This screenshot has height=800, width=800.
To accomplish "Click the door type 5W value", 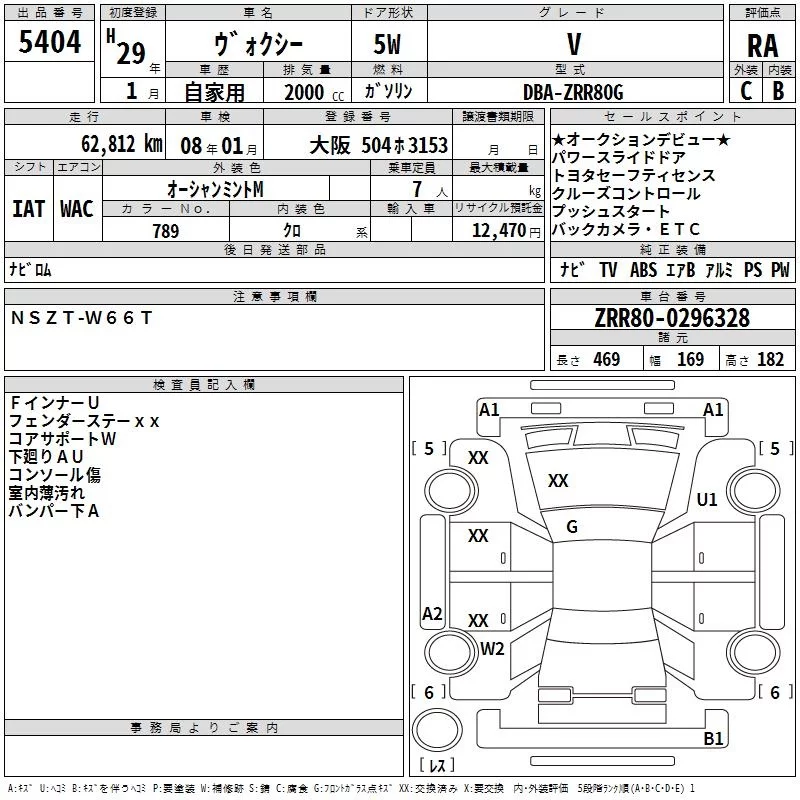I will point(387,44).
